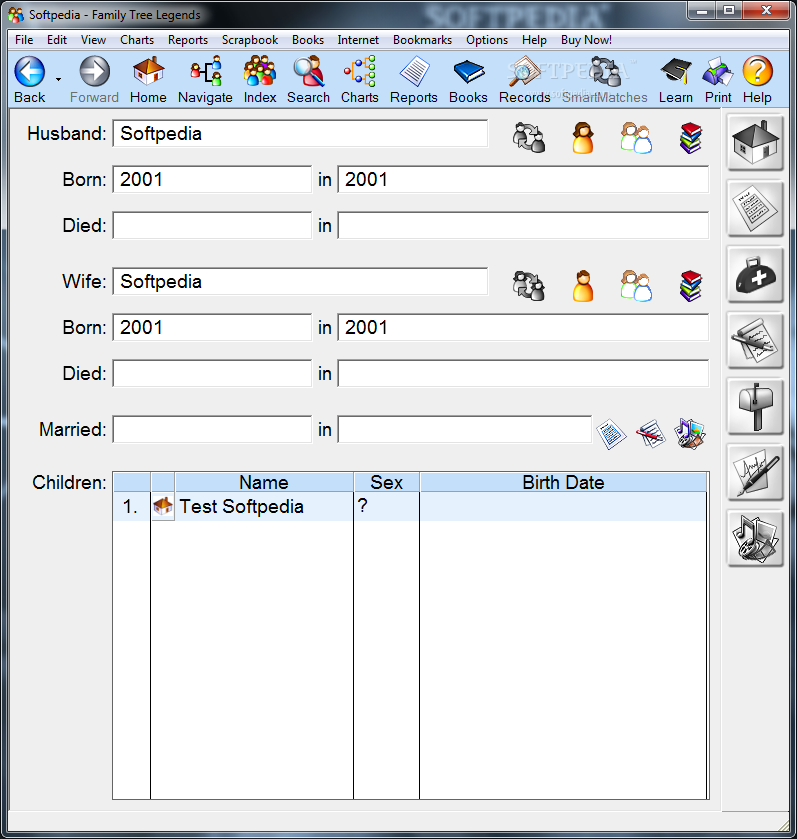
Task: Open the Scrapbook menu
Action: pyautogui.click(x=250, y=40)
